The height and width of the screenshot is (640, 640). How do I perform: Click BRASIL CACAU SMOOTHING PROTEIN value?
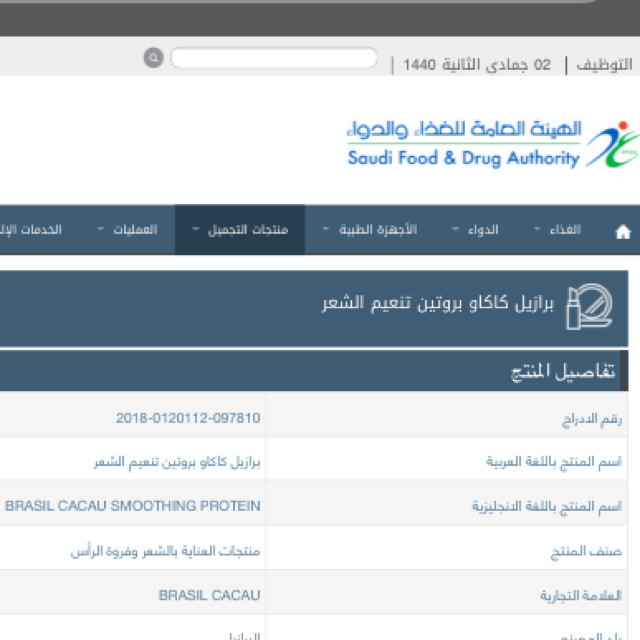[133, 506]
